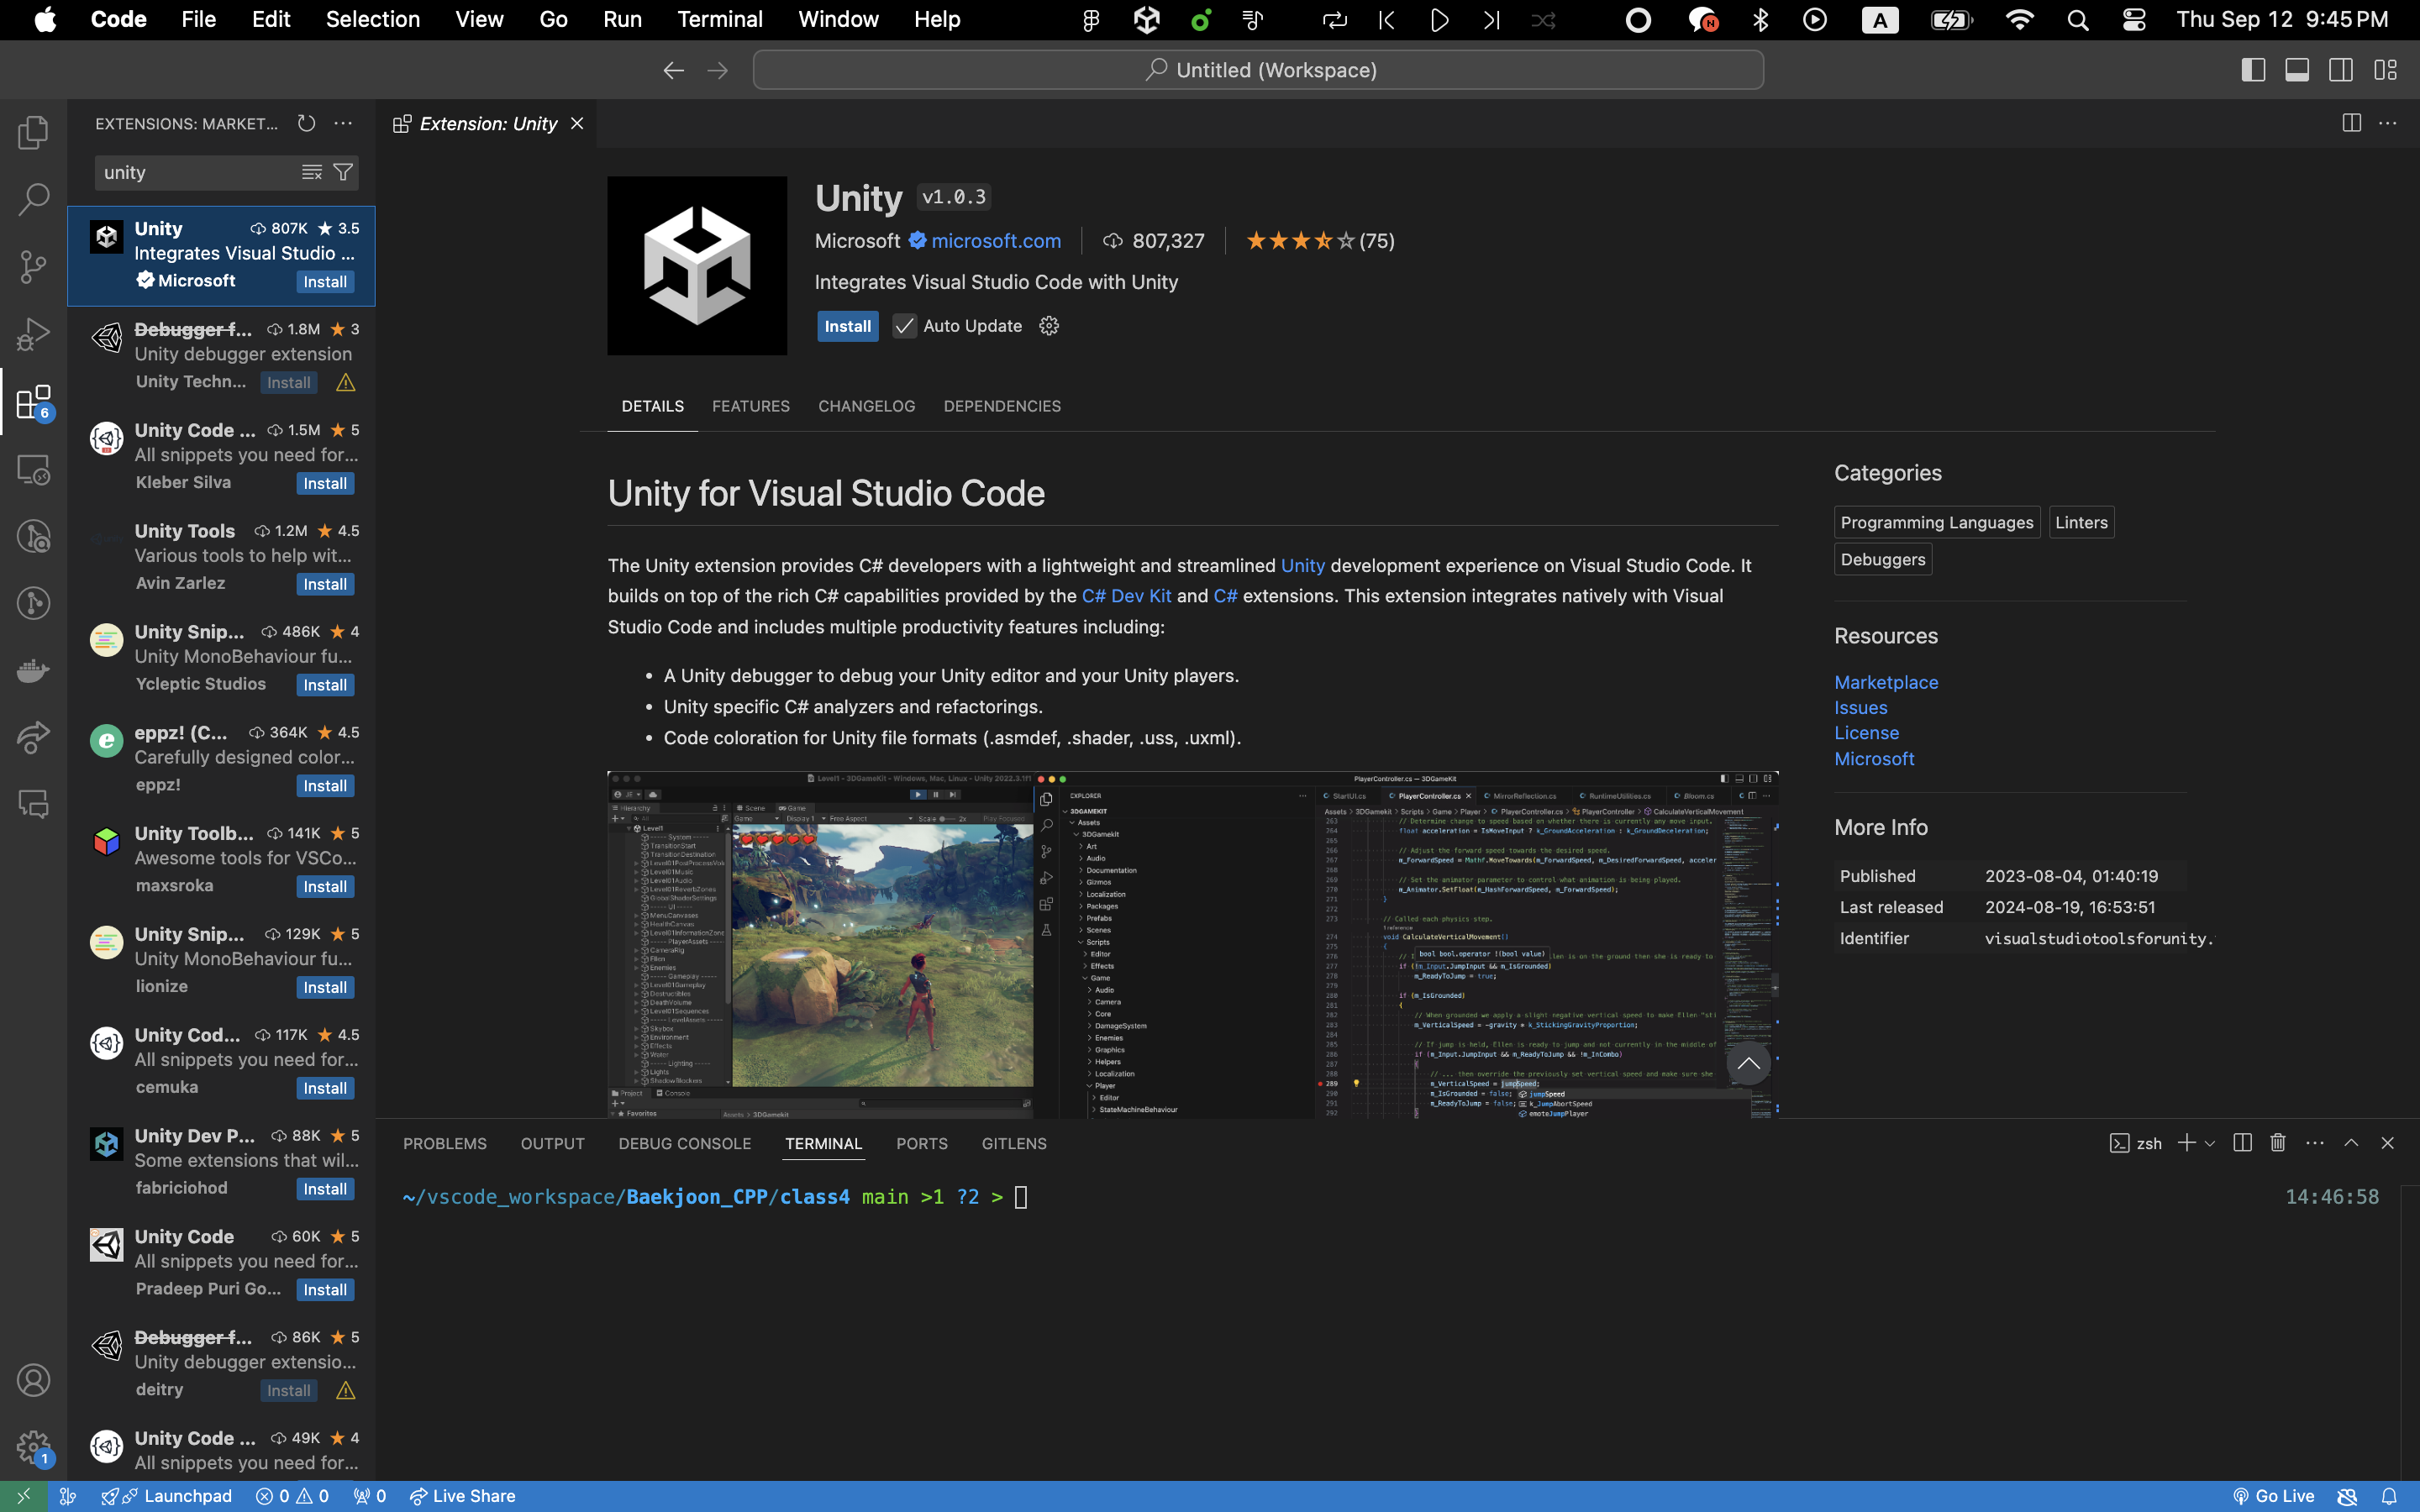The image size is (2420, 1512).
Task: Open the Unity extension manage gear
Action: pyautogui.click(x=1047, y=325)
